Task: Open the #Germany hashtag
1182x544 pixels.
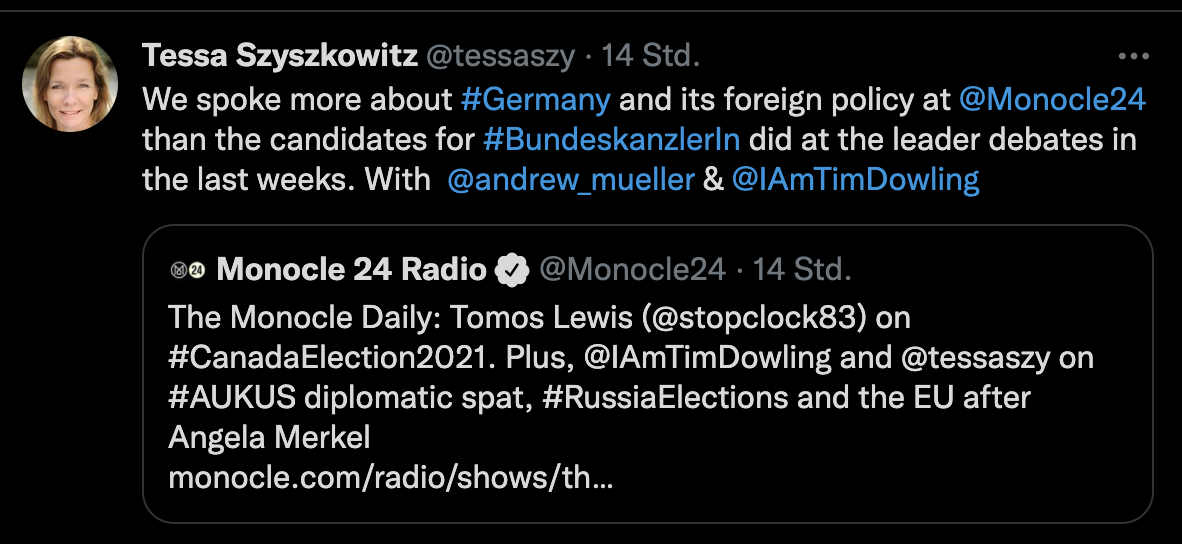Action: [535, 100]
